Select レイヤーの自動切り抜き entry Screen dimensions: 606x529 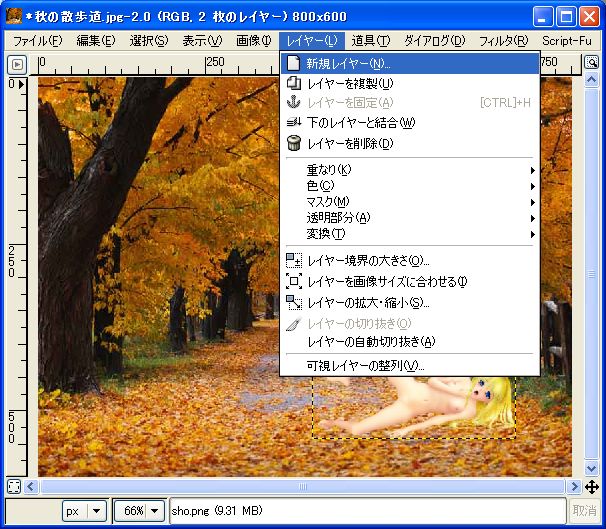[x=410, y=342]
